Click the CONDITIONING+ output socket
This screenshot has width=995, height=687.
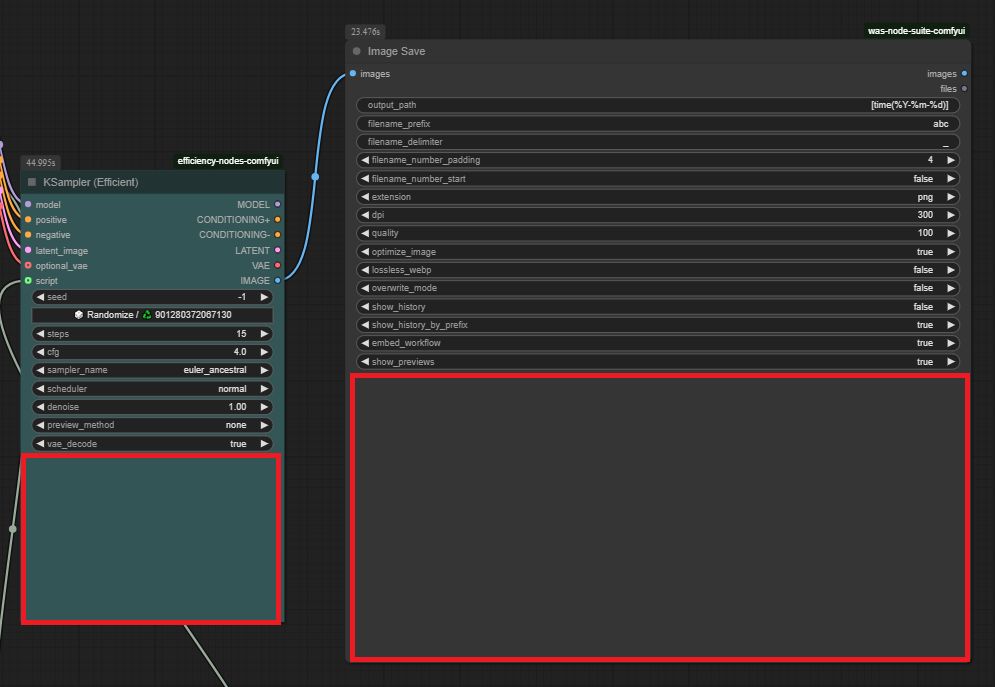277,219
